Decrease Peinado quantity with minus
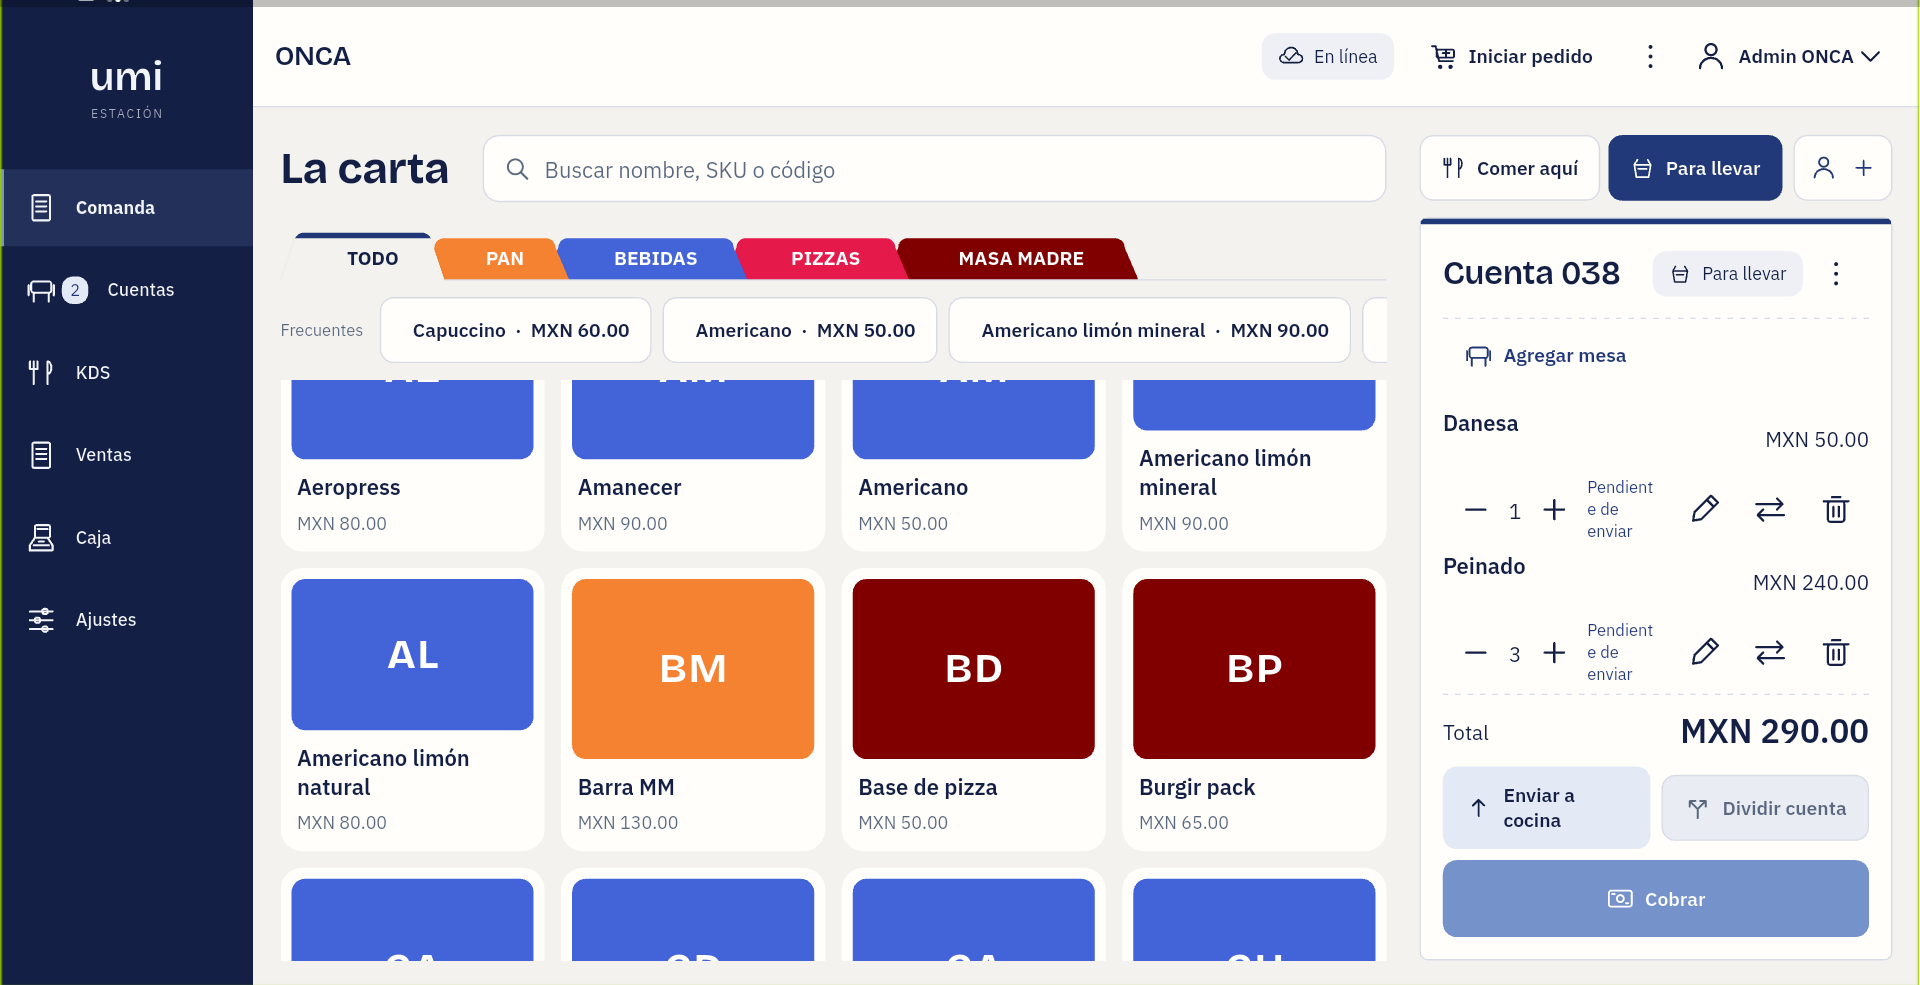The width and height of the screenshot is (1920, 985). click(x=1476, y=653)
